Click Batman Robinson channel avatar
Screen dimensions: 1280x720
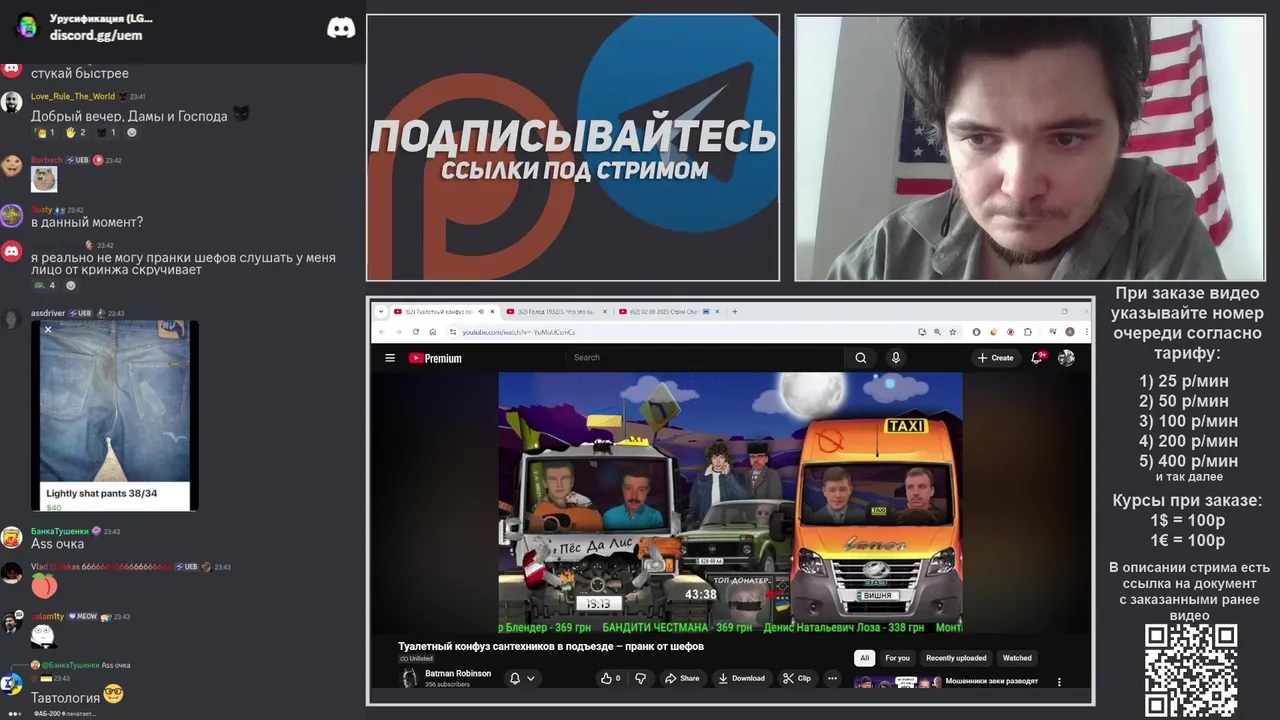pos(409,678)
